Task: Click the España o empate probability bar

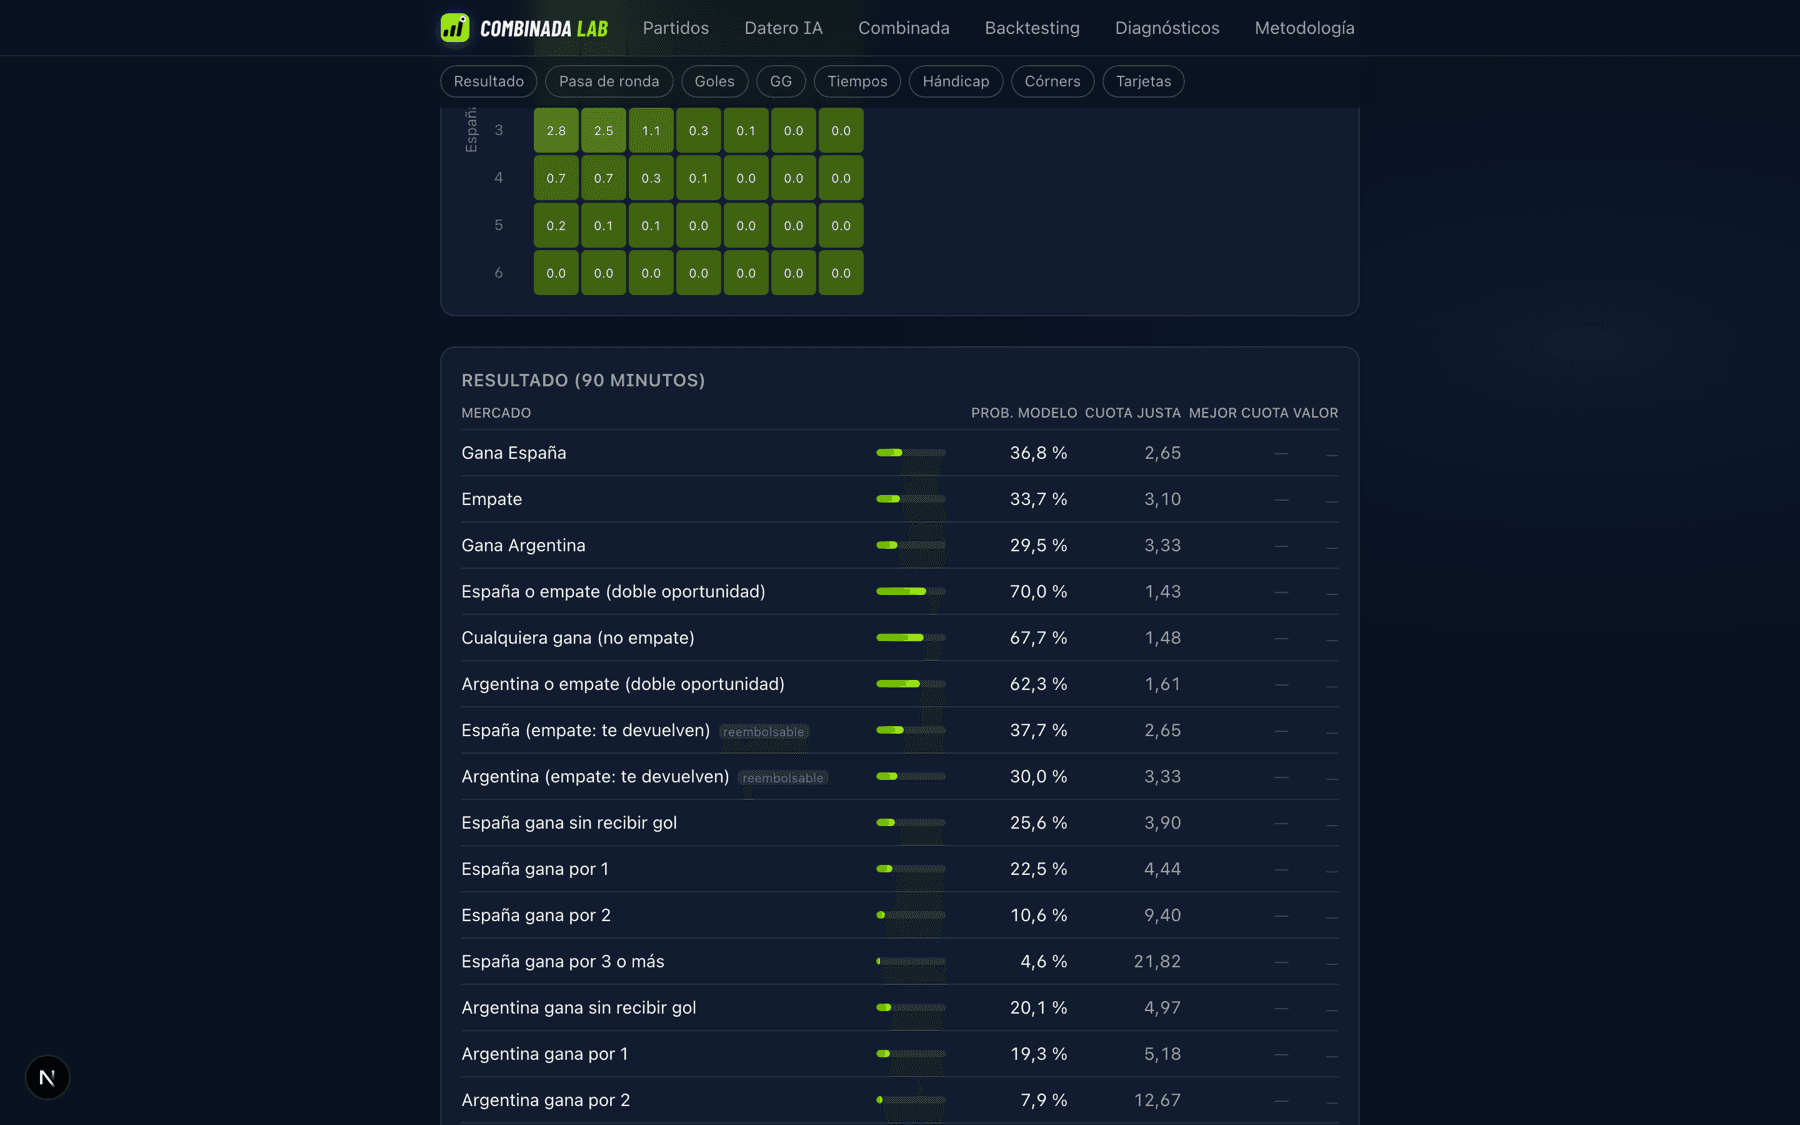Action: 911,592
